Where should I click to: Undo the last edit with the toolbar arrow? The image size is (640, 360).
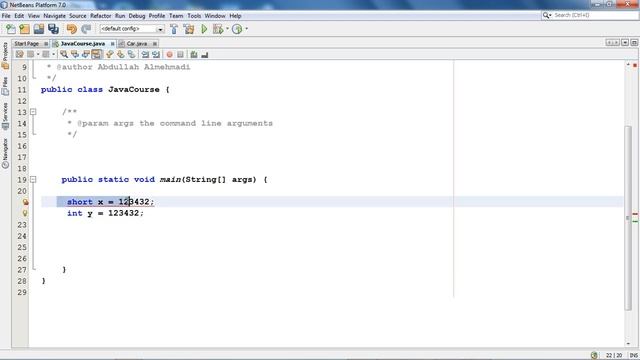coord(71,29)
